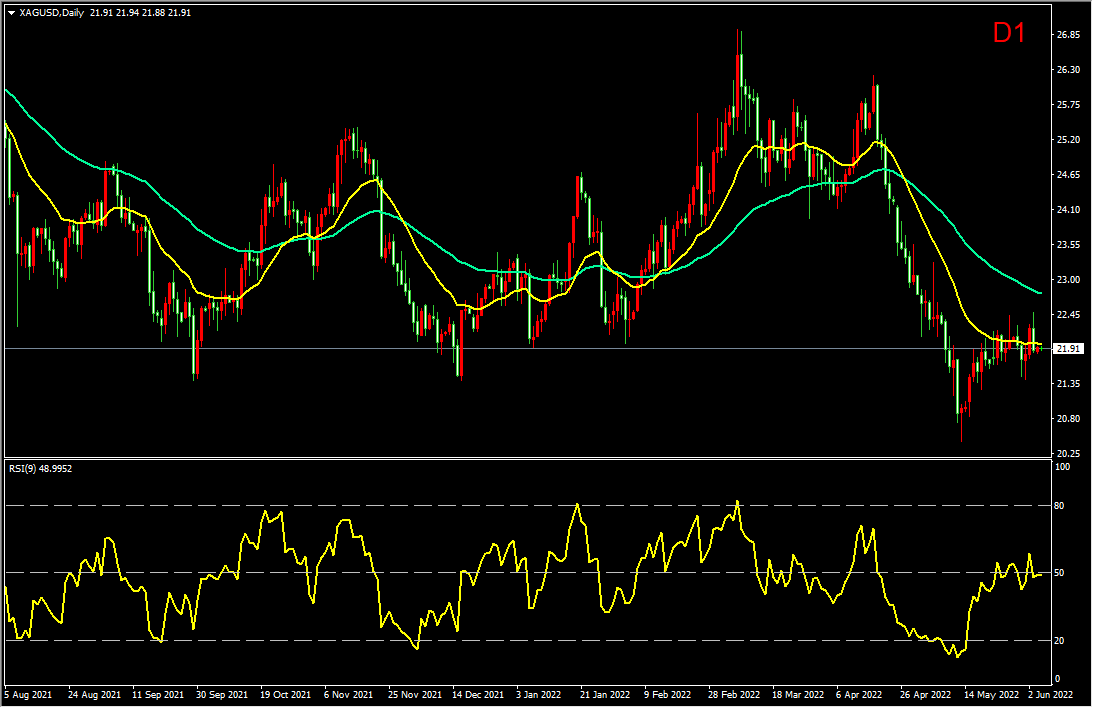Click the 30 Sep 2021 date label
Image resolution: width=1093 pixels, height=708 pixels.
click(222, 695)
